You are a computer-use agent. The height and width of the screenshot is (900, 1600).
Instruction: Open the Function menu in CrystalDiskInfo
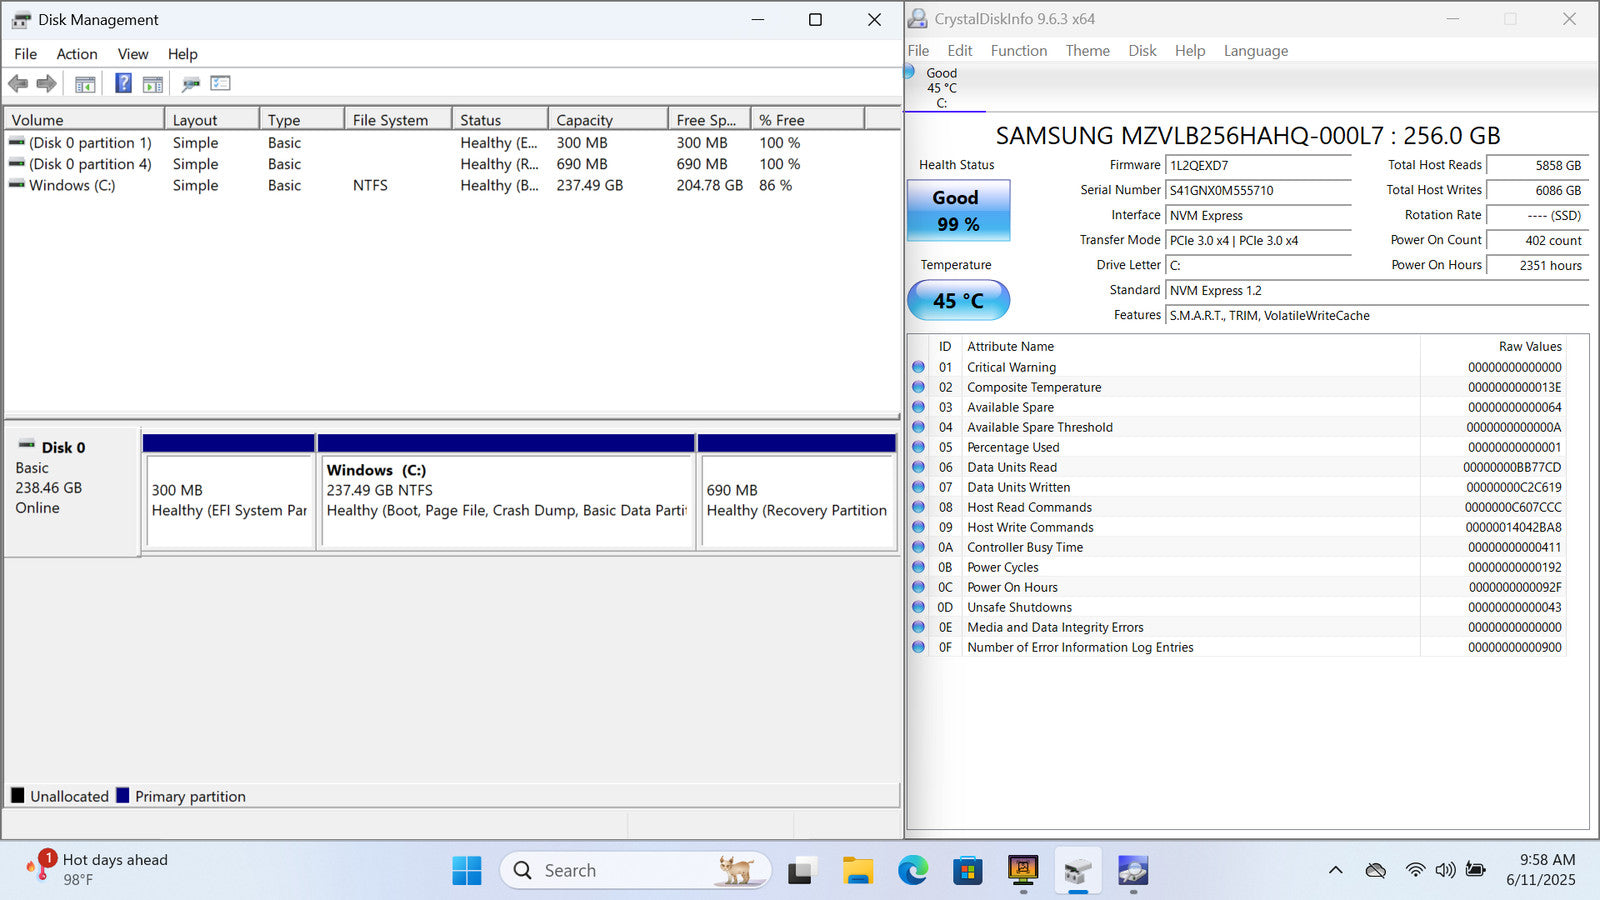click(x=1019, y=51)
